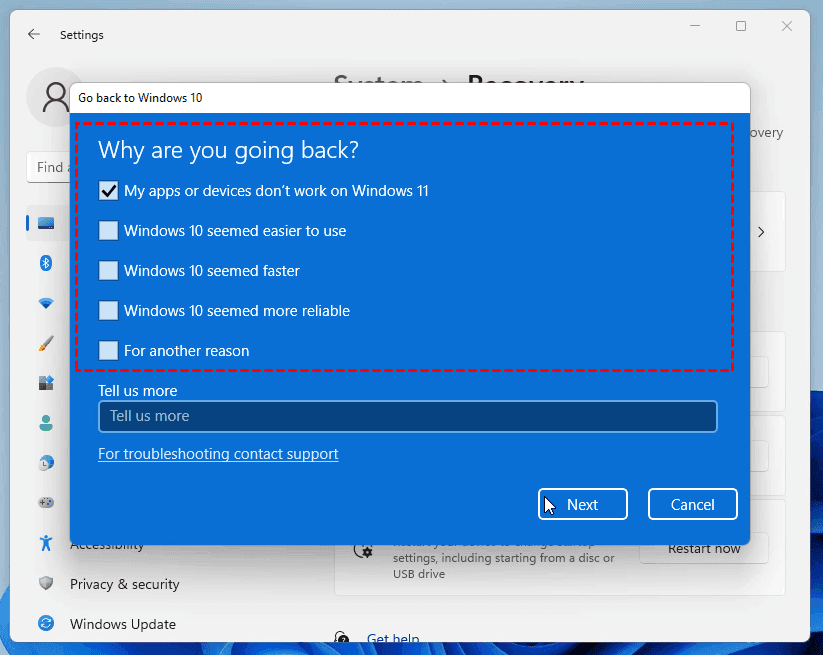Click the user profile avatar in Settings
823x655 pixels.
(48, 97)
